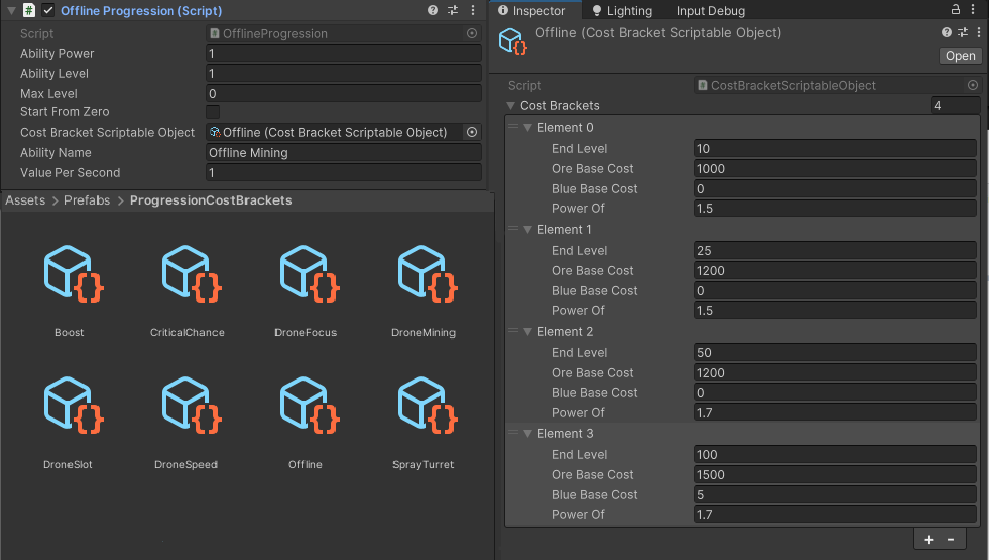Click the C# script icon of Offline Progression
This screenshot has width=992, height=560.
click(28, 10)
